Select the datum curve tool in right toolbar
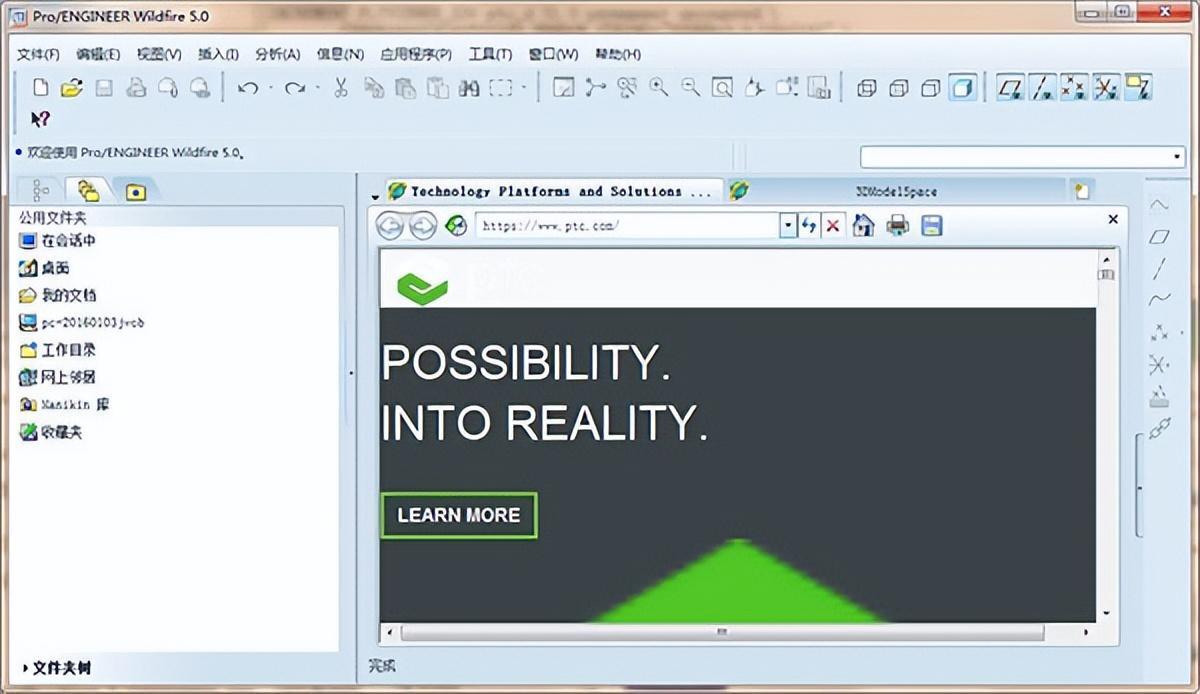The image size is (1200, 694). tap(1159, 299)
